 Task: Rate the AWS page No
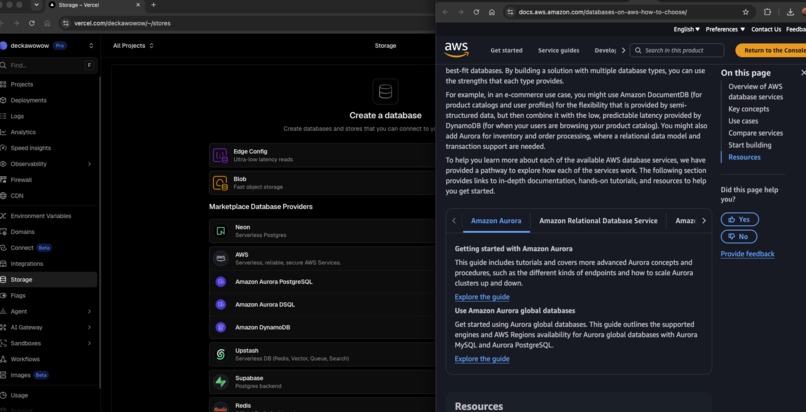[739, 237]
